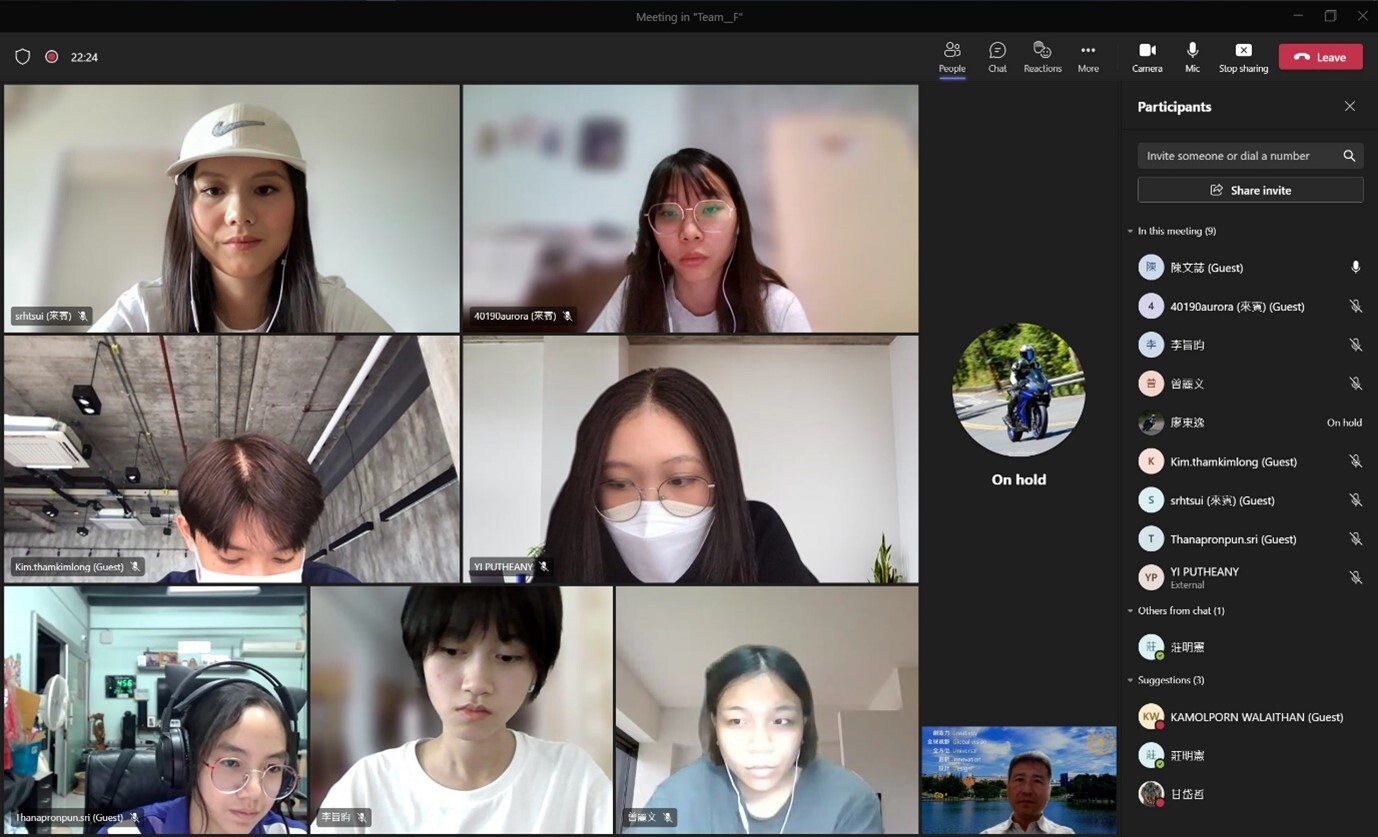Click the On hold participant's avatar thumbnail

pos(1018,390)
